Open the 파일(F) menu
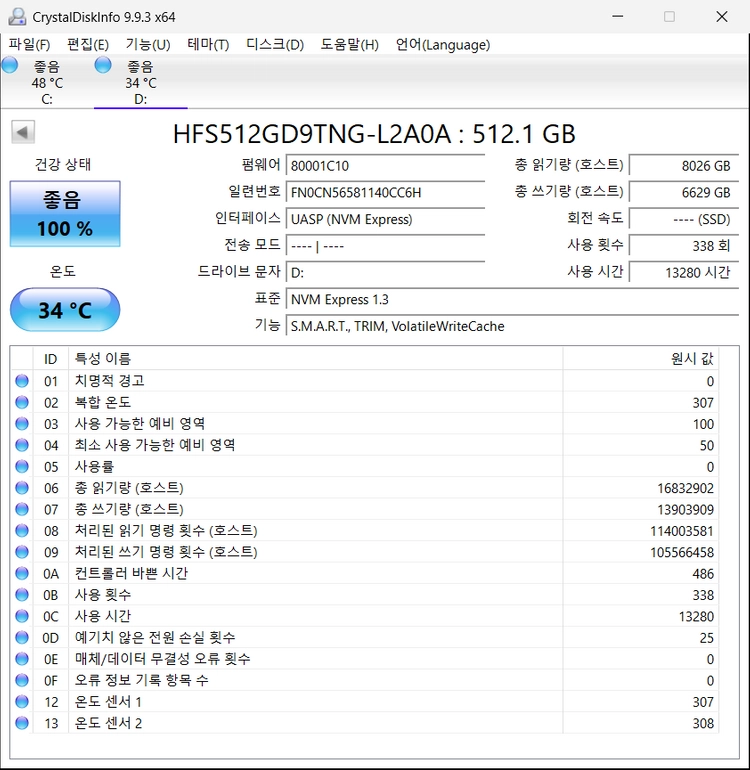 (29, 45)
